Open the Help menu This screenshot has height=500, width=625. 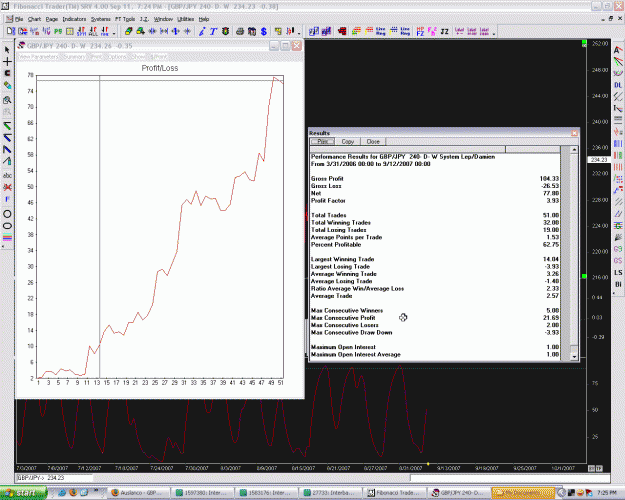click(x=204, y=19)
